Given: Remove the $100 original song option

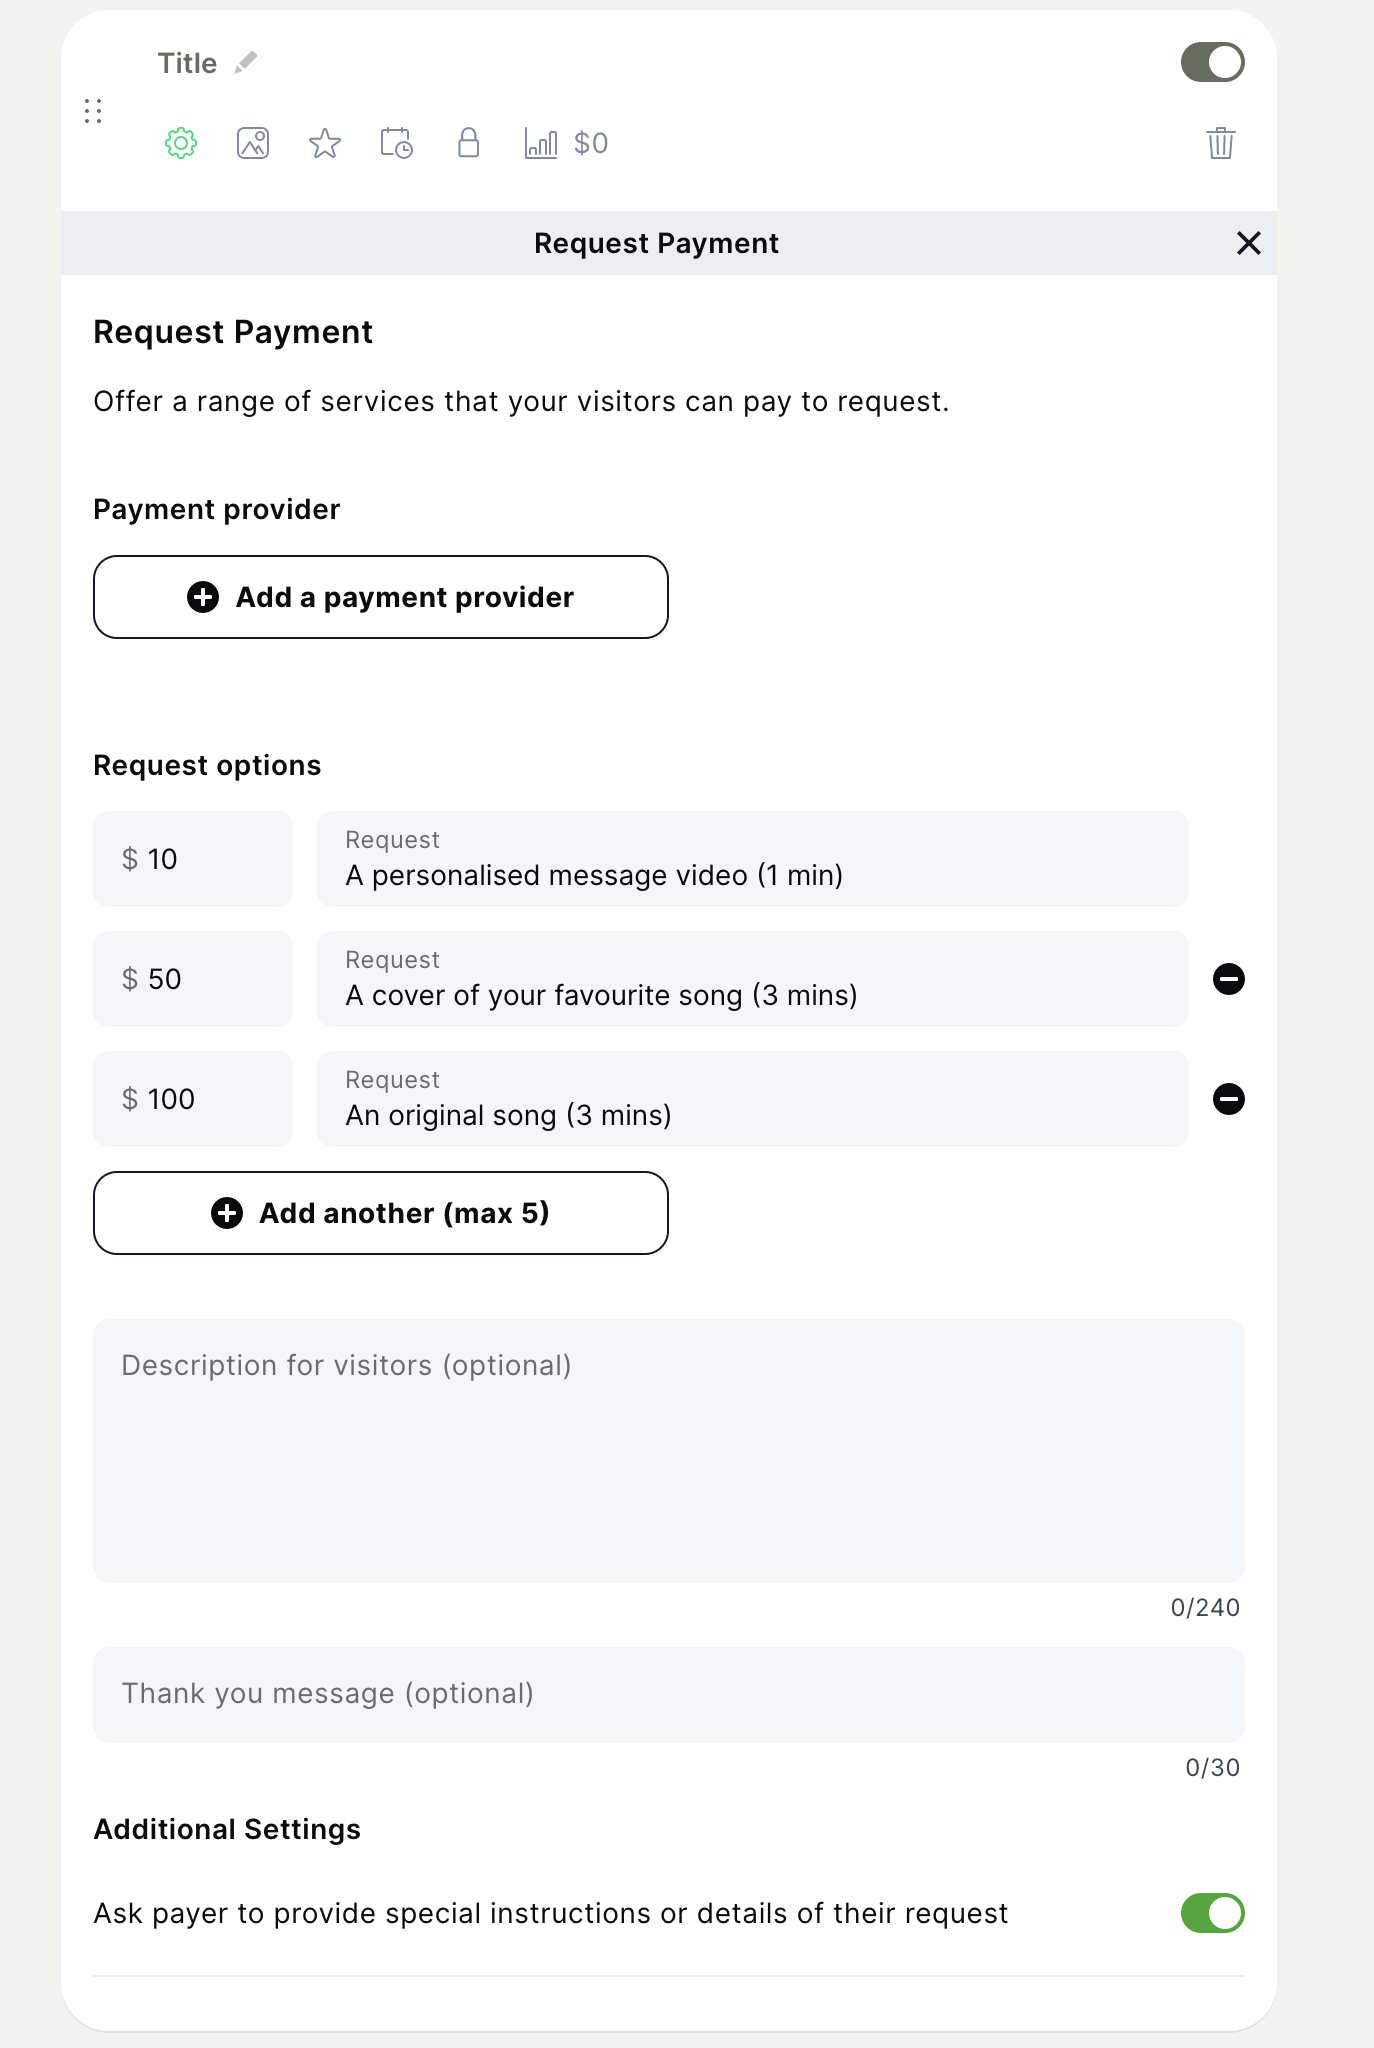Looking at the screenshot, I should [x=1228, y=1099].
